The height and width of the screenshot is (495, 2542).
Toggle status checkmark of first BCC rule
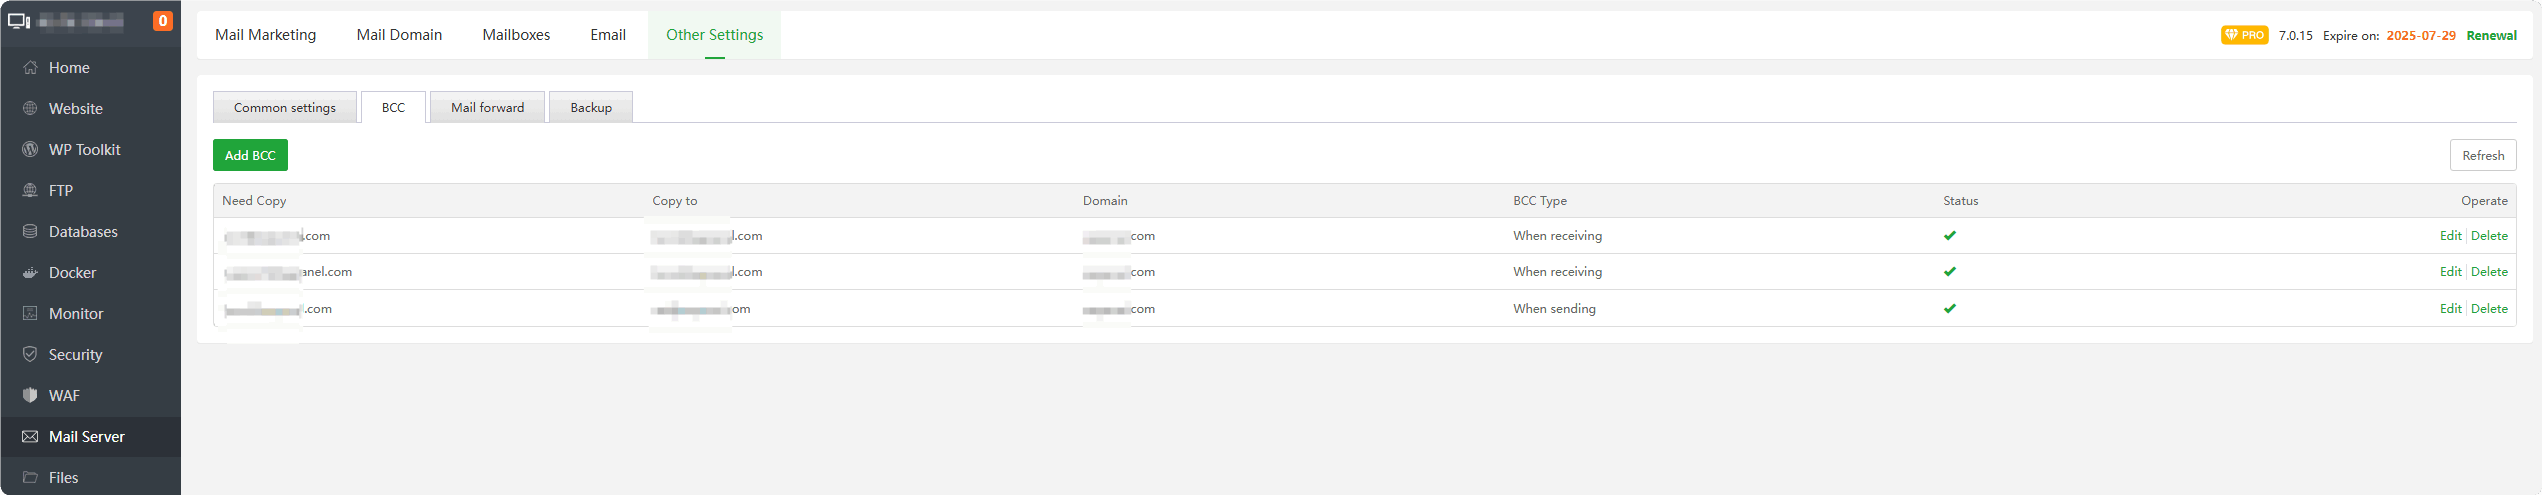click(1949, 236)
